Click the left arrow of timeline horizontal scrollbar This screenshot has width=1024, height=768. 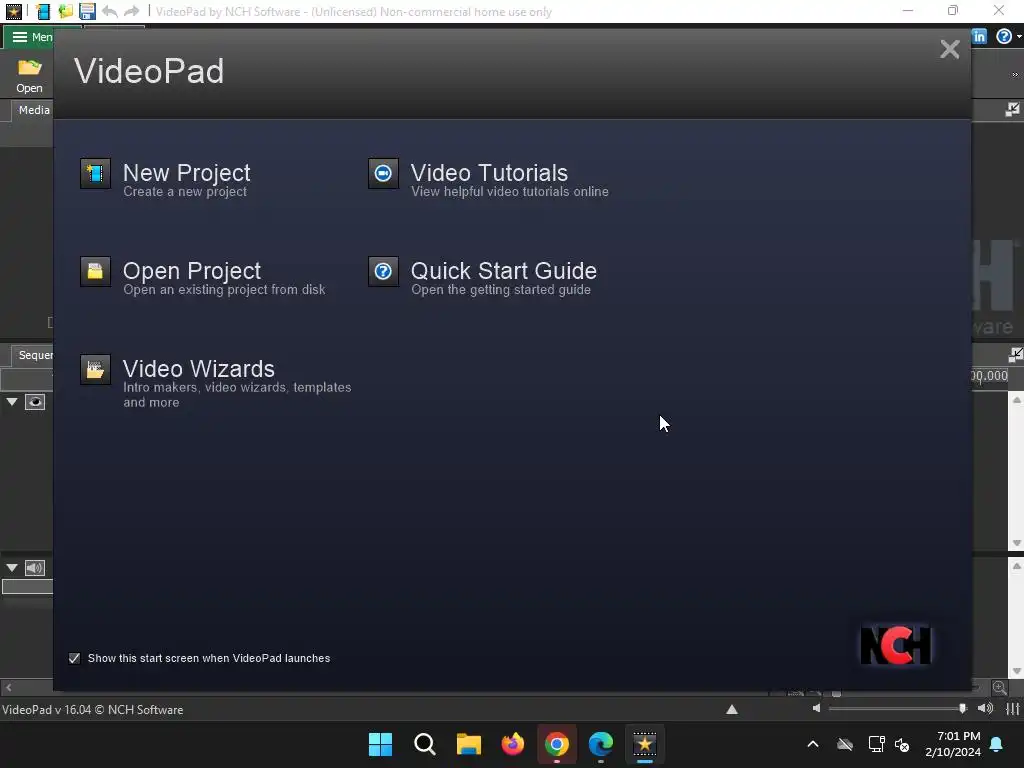[8, 687]
